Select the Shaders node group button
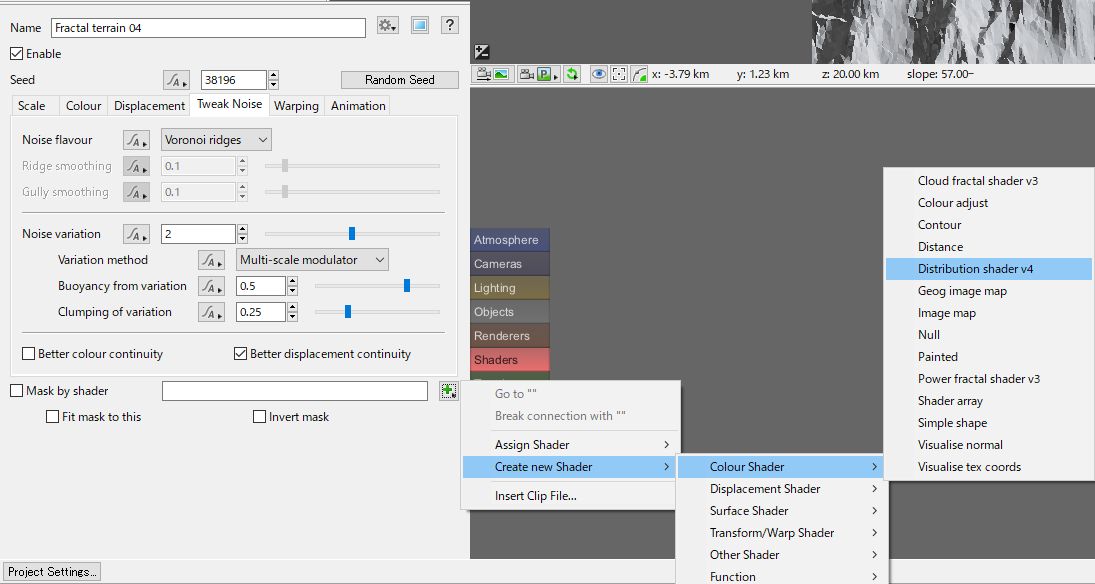Image resolution: width=1095 pixels, height=584 pixels. pos(510,360)
